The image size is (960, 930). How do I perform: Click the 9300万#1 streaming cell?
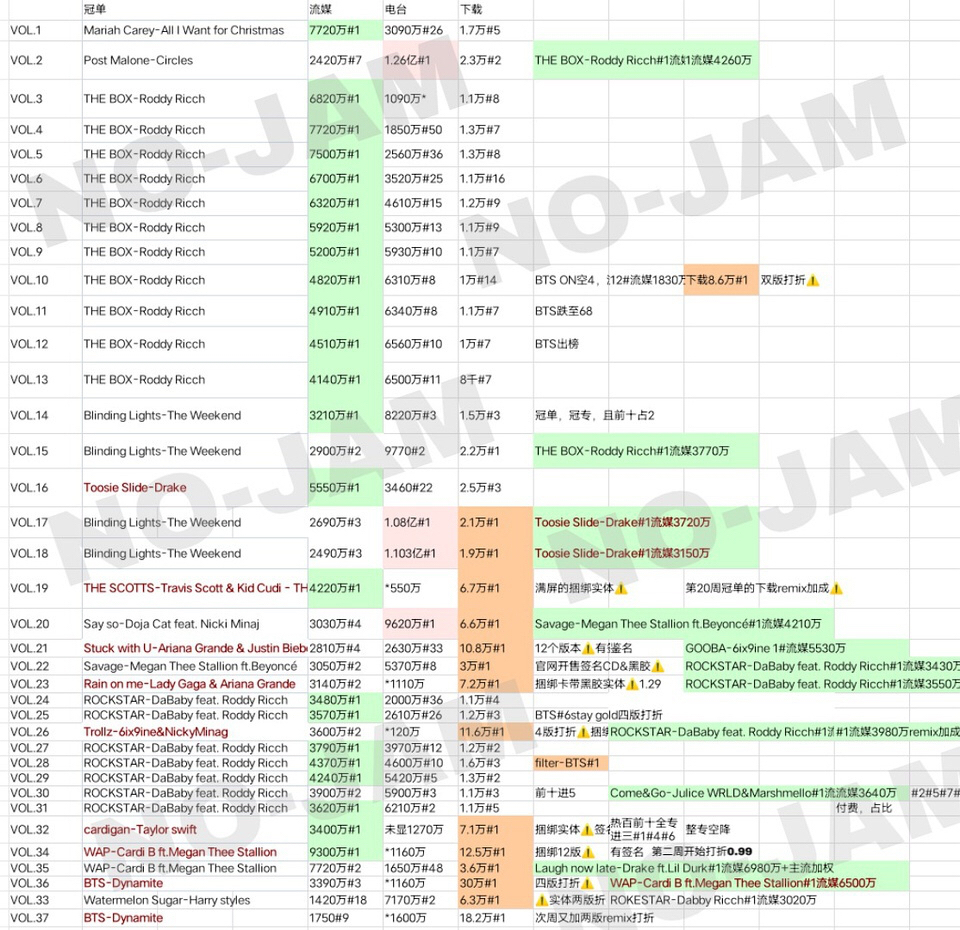[345, 852]
